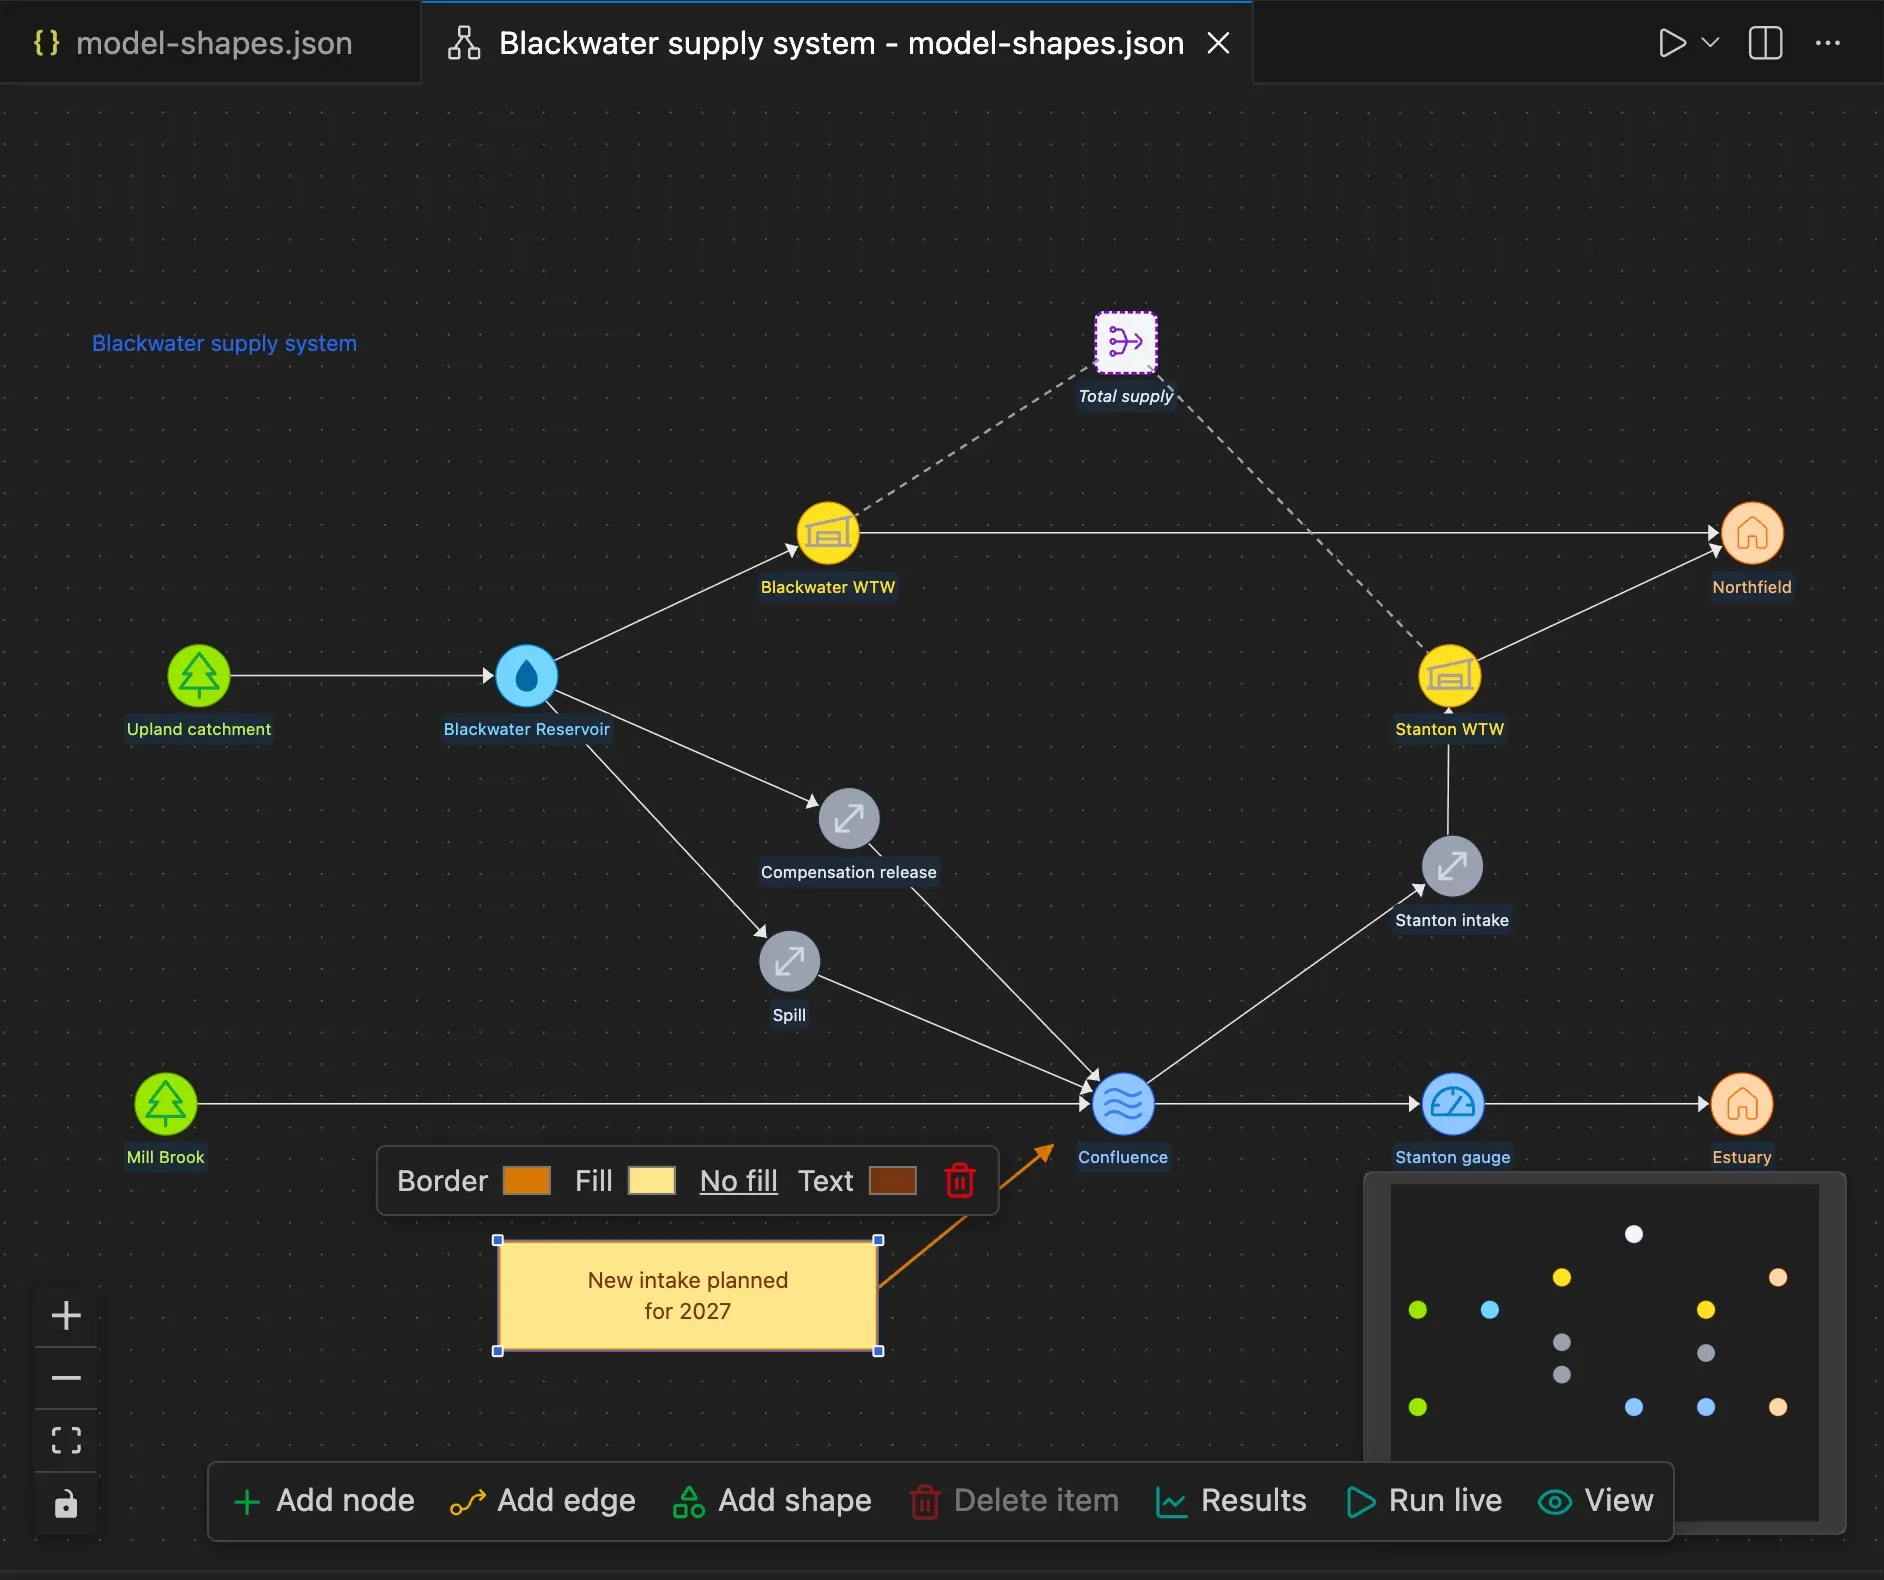
Task: Open Results from the bottom toolbar
Action: (1231, 1501)
